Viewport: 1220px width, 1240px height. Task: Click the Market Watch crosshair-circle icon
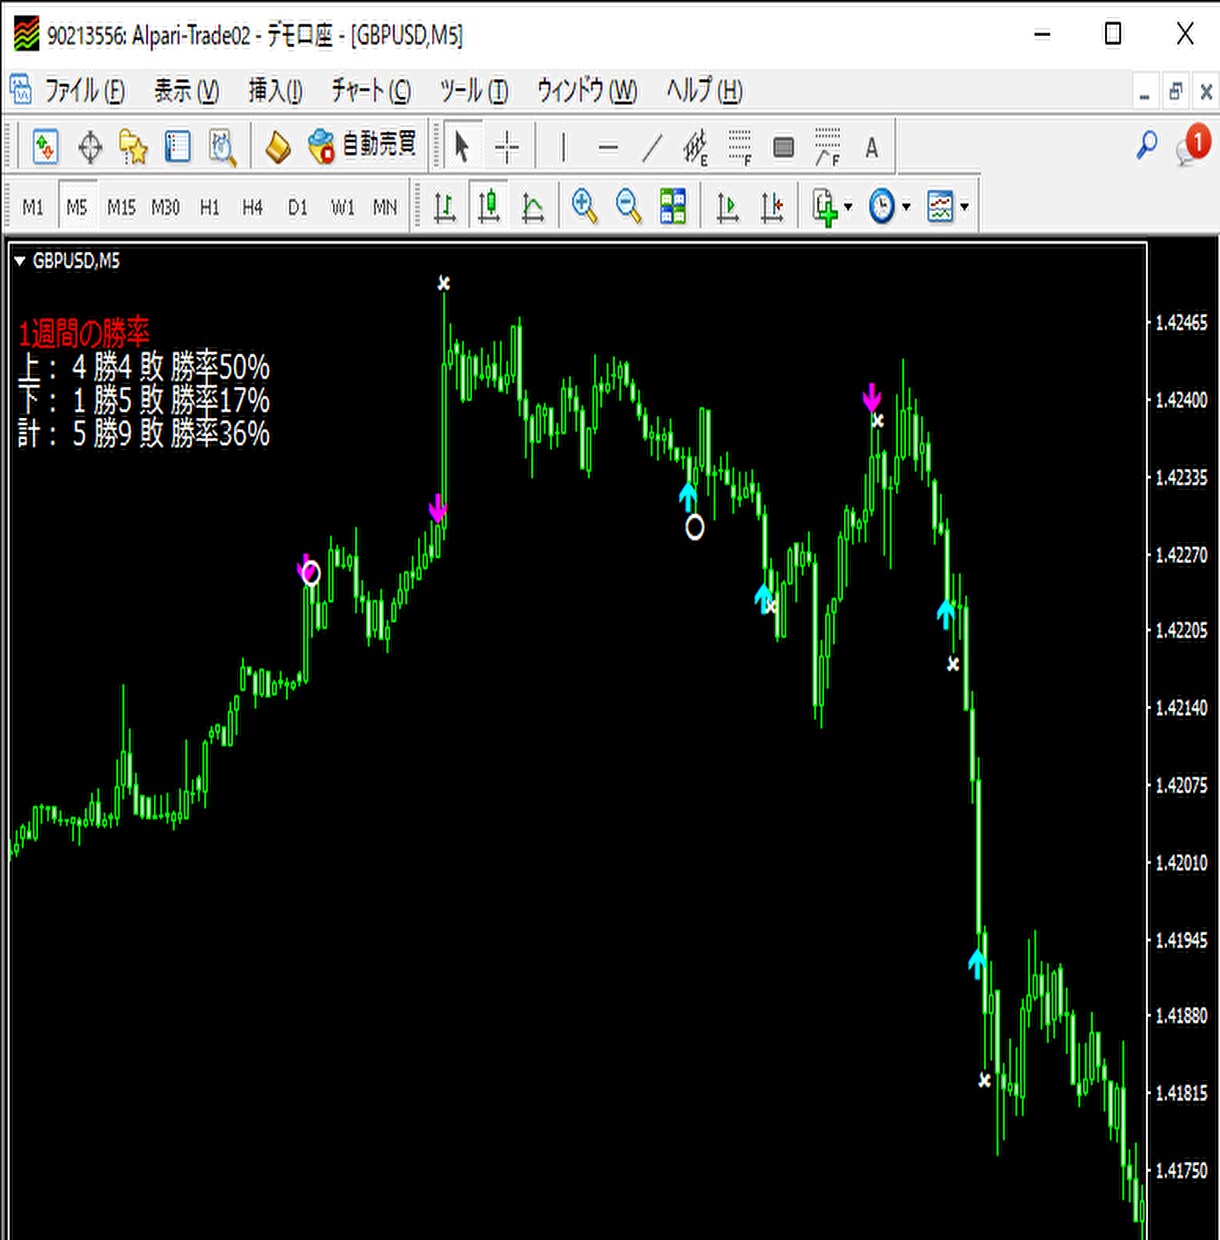pyautogui.click(x=90, y=147)
